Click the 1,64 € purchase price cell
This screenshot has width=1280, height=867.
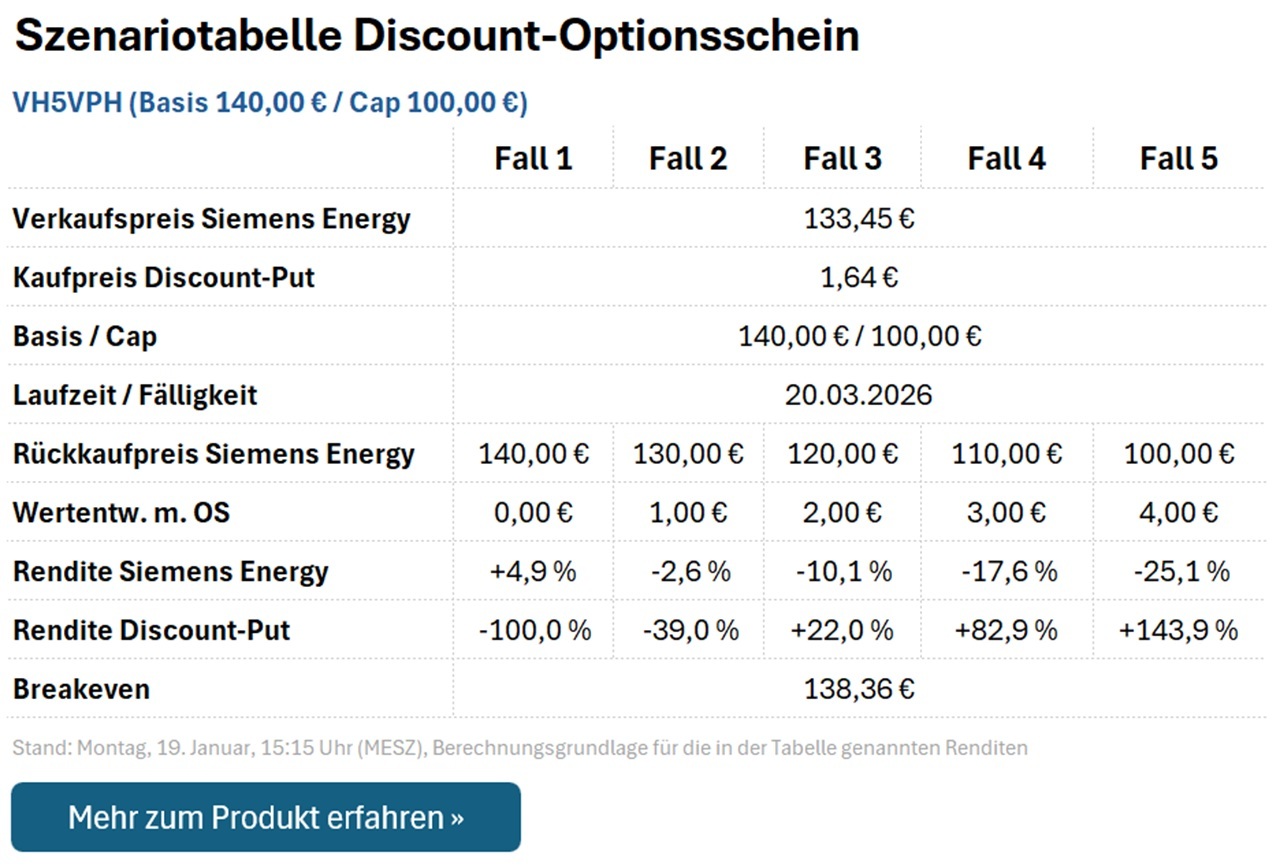pos(859,277)
